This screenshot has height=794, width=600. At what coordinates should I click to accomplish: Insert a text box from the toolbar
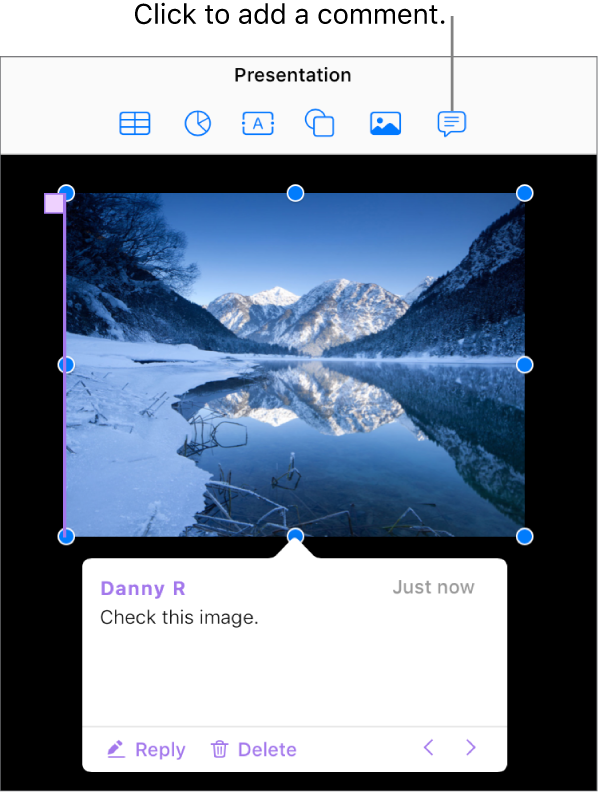tap(258, 124)
